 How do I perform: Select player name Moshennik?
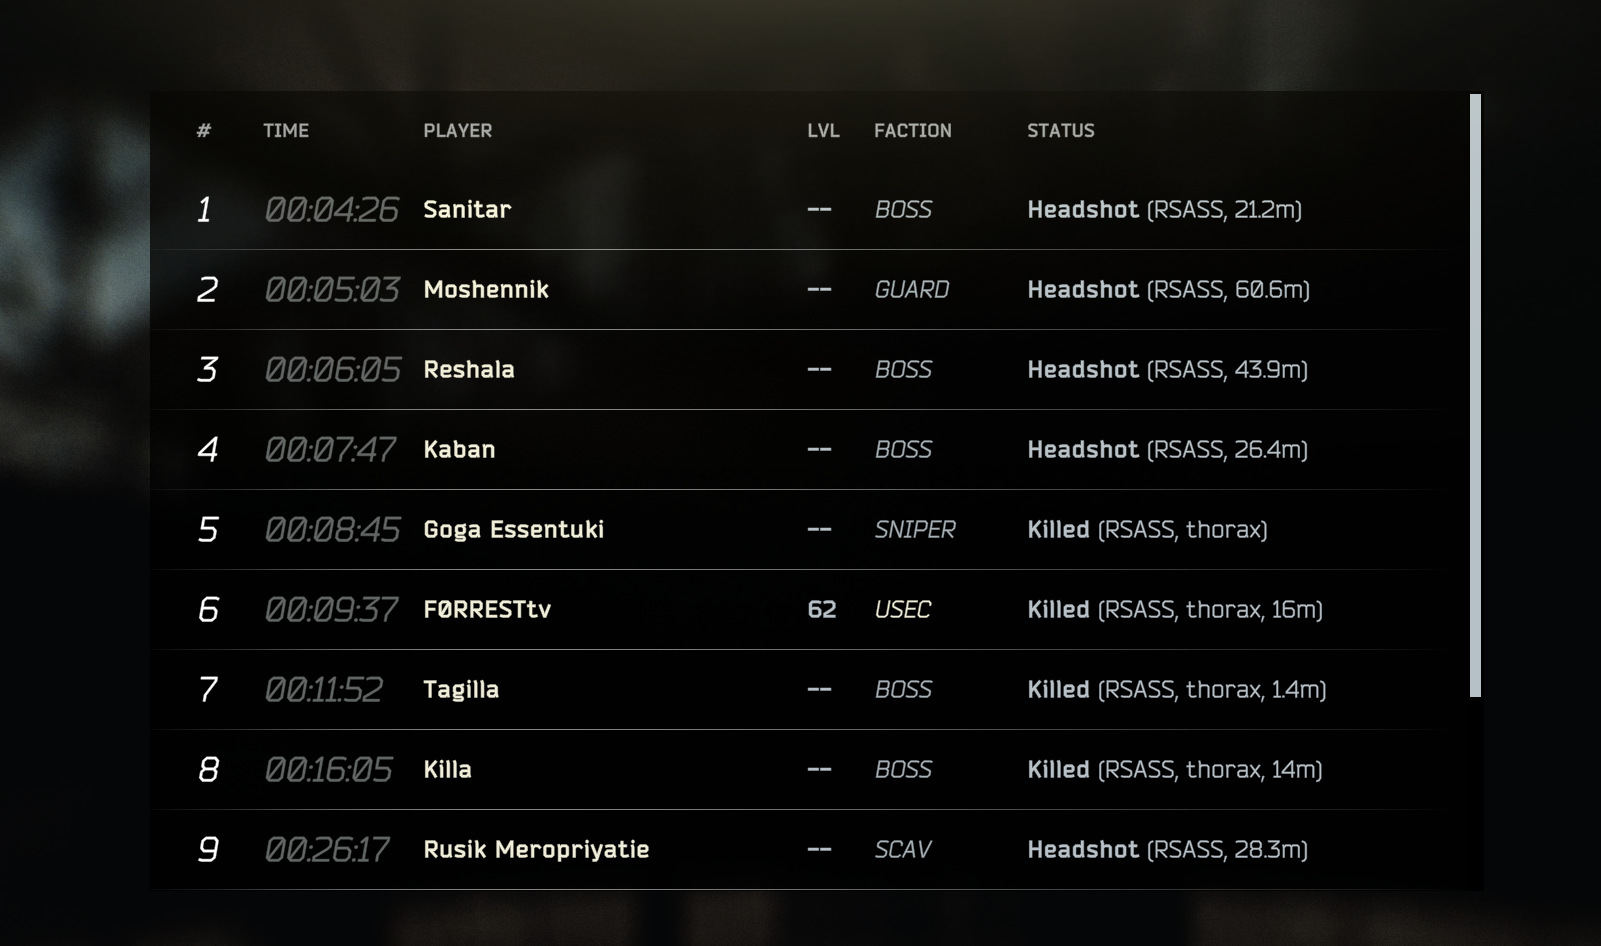click(x=486, y=290)
